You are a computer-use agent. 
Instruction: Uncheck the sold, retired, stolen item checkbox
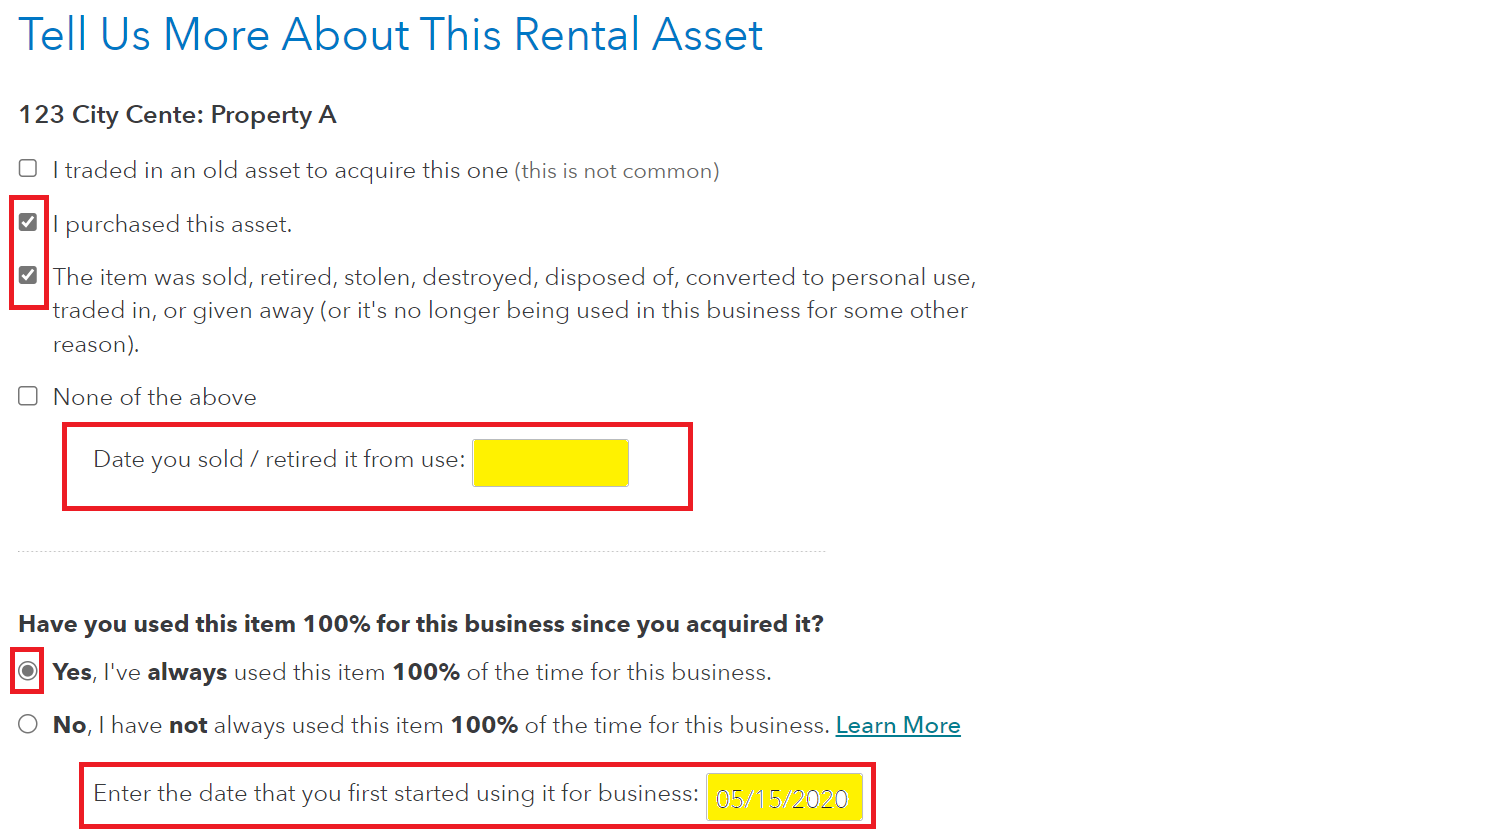pyautogui.click(x=28, y=275)
